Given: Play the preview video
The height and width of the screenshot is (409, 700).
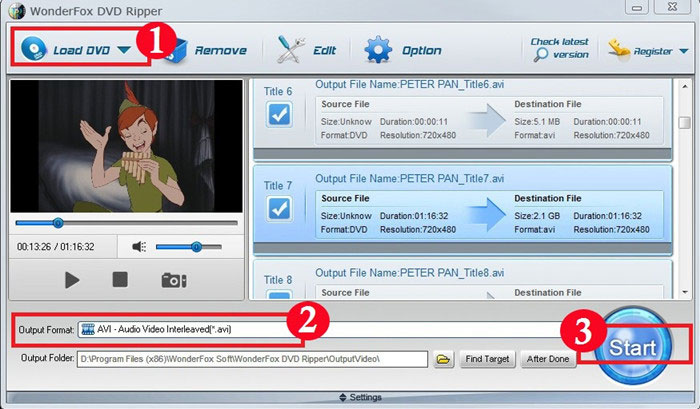Looking at the screenshot, I should [72, 280].
